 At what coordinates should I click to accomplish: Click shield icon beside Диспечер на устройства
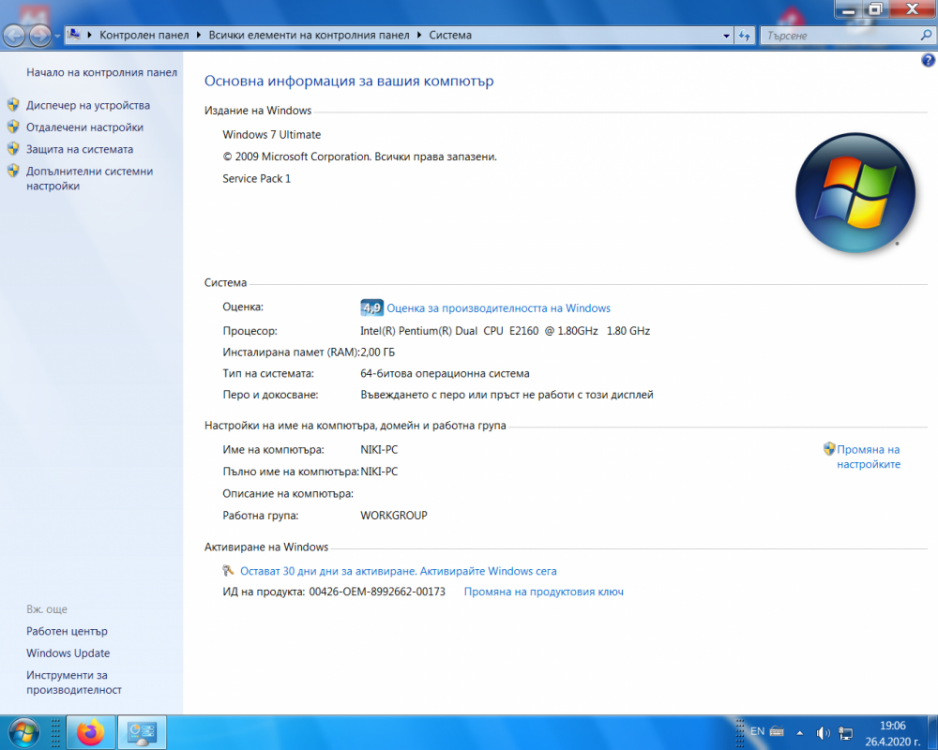[x=13, y=105]
